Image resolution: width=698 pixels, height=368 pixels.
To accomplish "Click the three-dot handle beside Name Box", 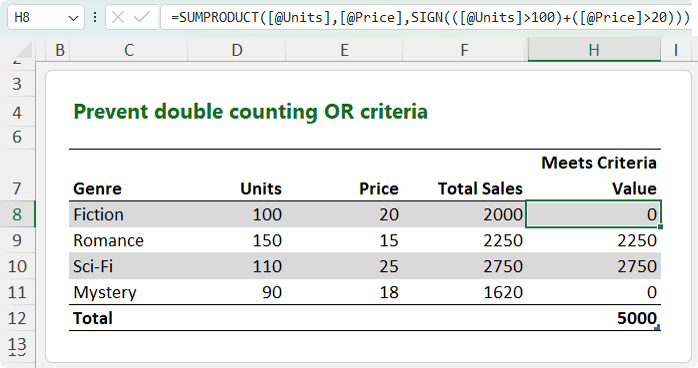I will tap(95, 18).
